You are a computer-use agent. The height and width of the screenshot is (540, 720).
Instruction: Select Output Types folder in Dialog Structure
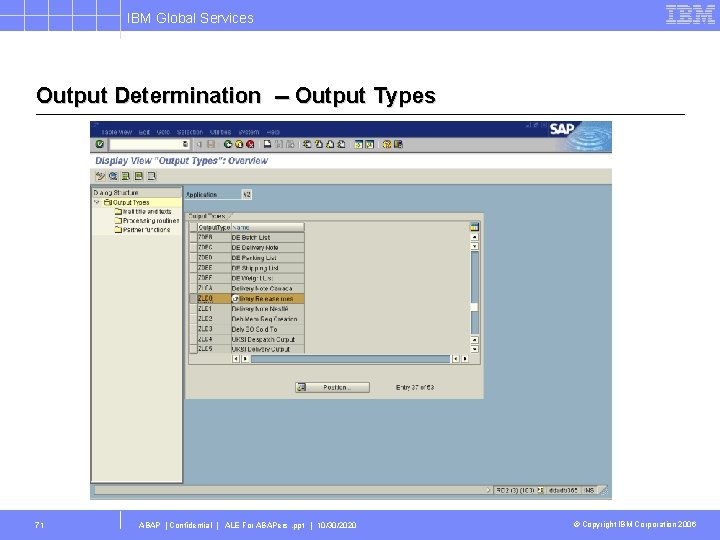tap(127, 202)
